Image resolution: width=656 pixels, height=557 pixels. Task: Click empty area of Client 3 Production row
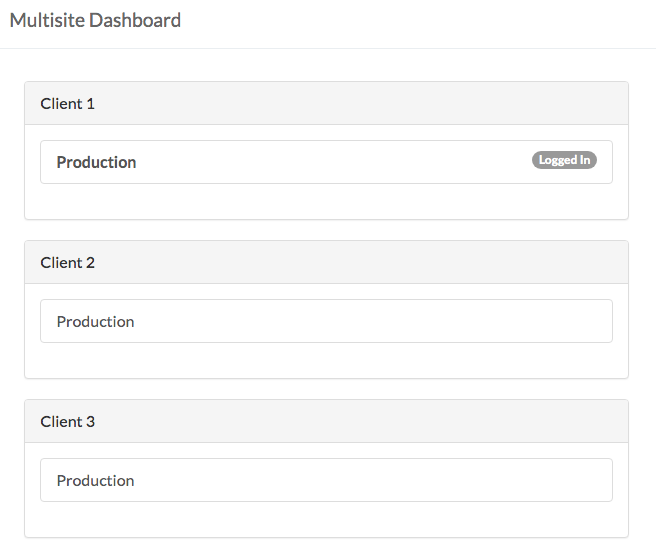pos(400,480)
